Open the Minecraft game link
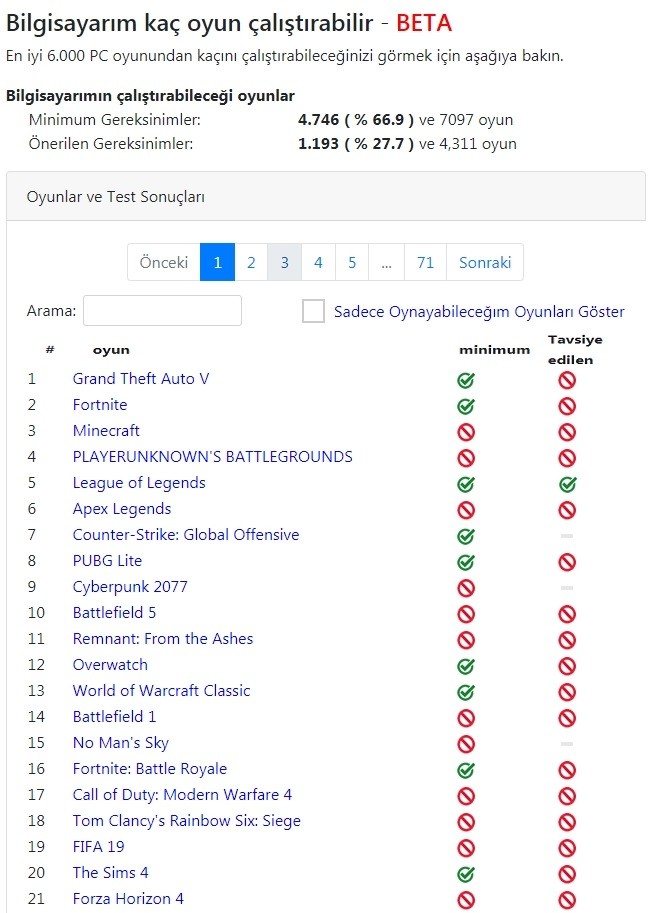The height and width of the screenshot is (913, 650). (106, 431)
